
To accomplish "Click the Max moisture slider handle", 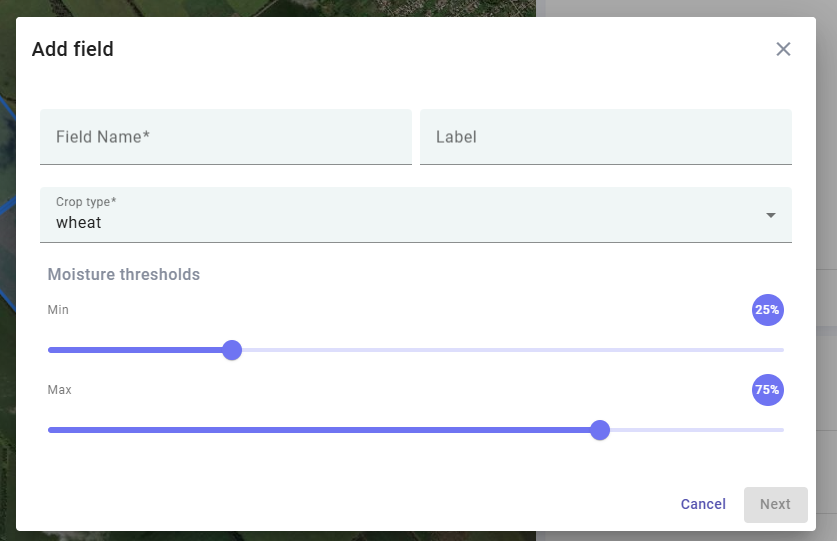I will [x=600, y=430].
